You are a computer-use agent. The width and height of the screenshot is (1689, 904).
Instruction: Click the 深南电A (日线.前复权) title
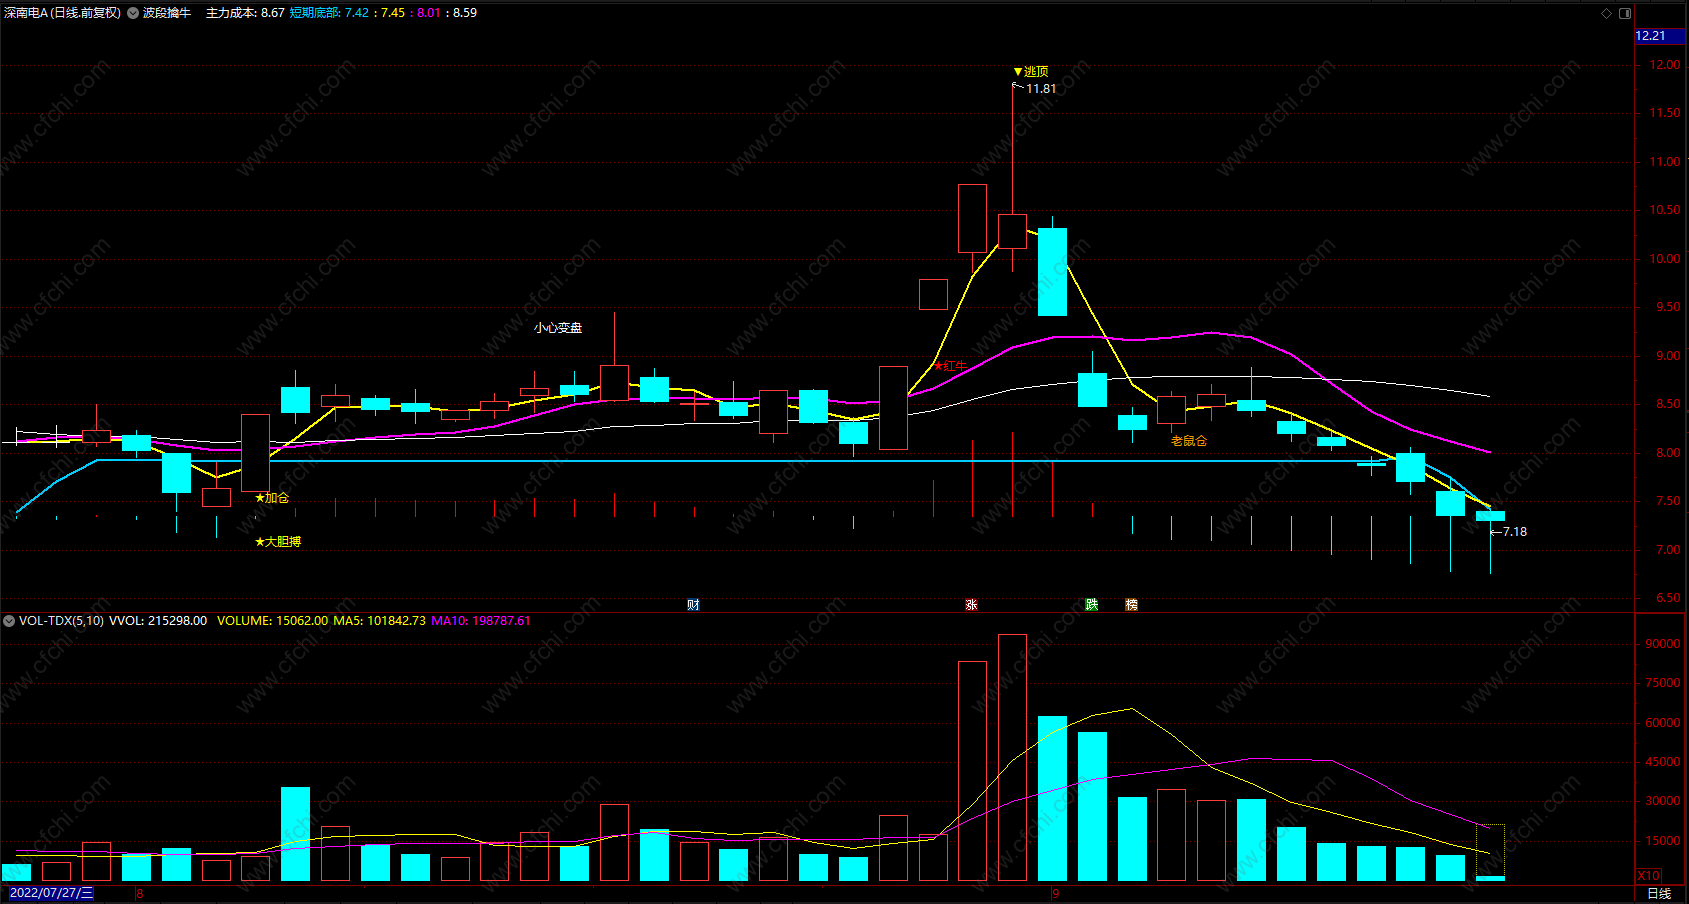[x=62, y=13]
